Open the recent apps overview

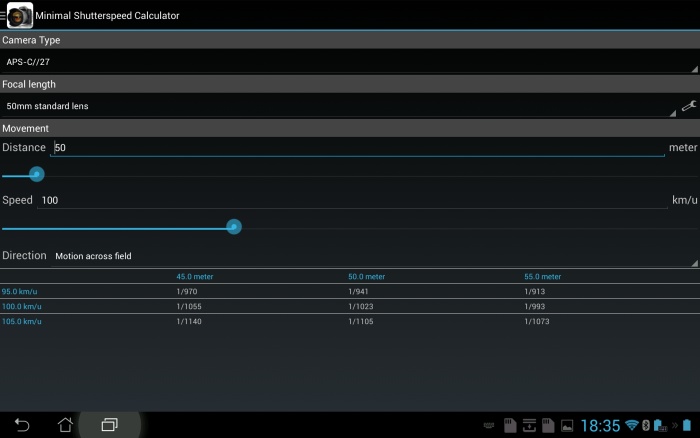tap(109, 424)
